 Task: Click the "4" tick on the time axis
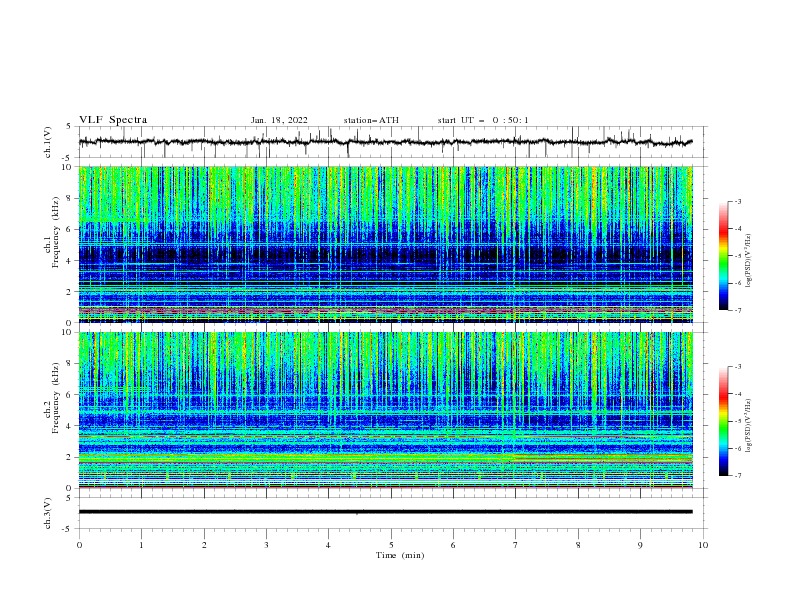[x=329, y=545]
